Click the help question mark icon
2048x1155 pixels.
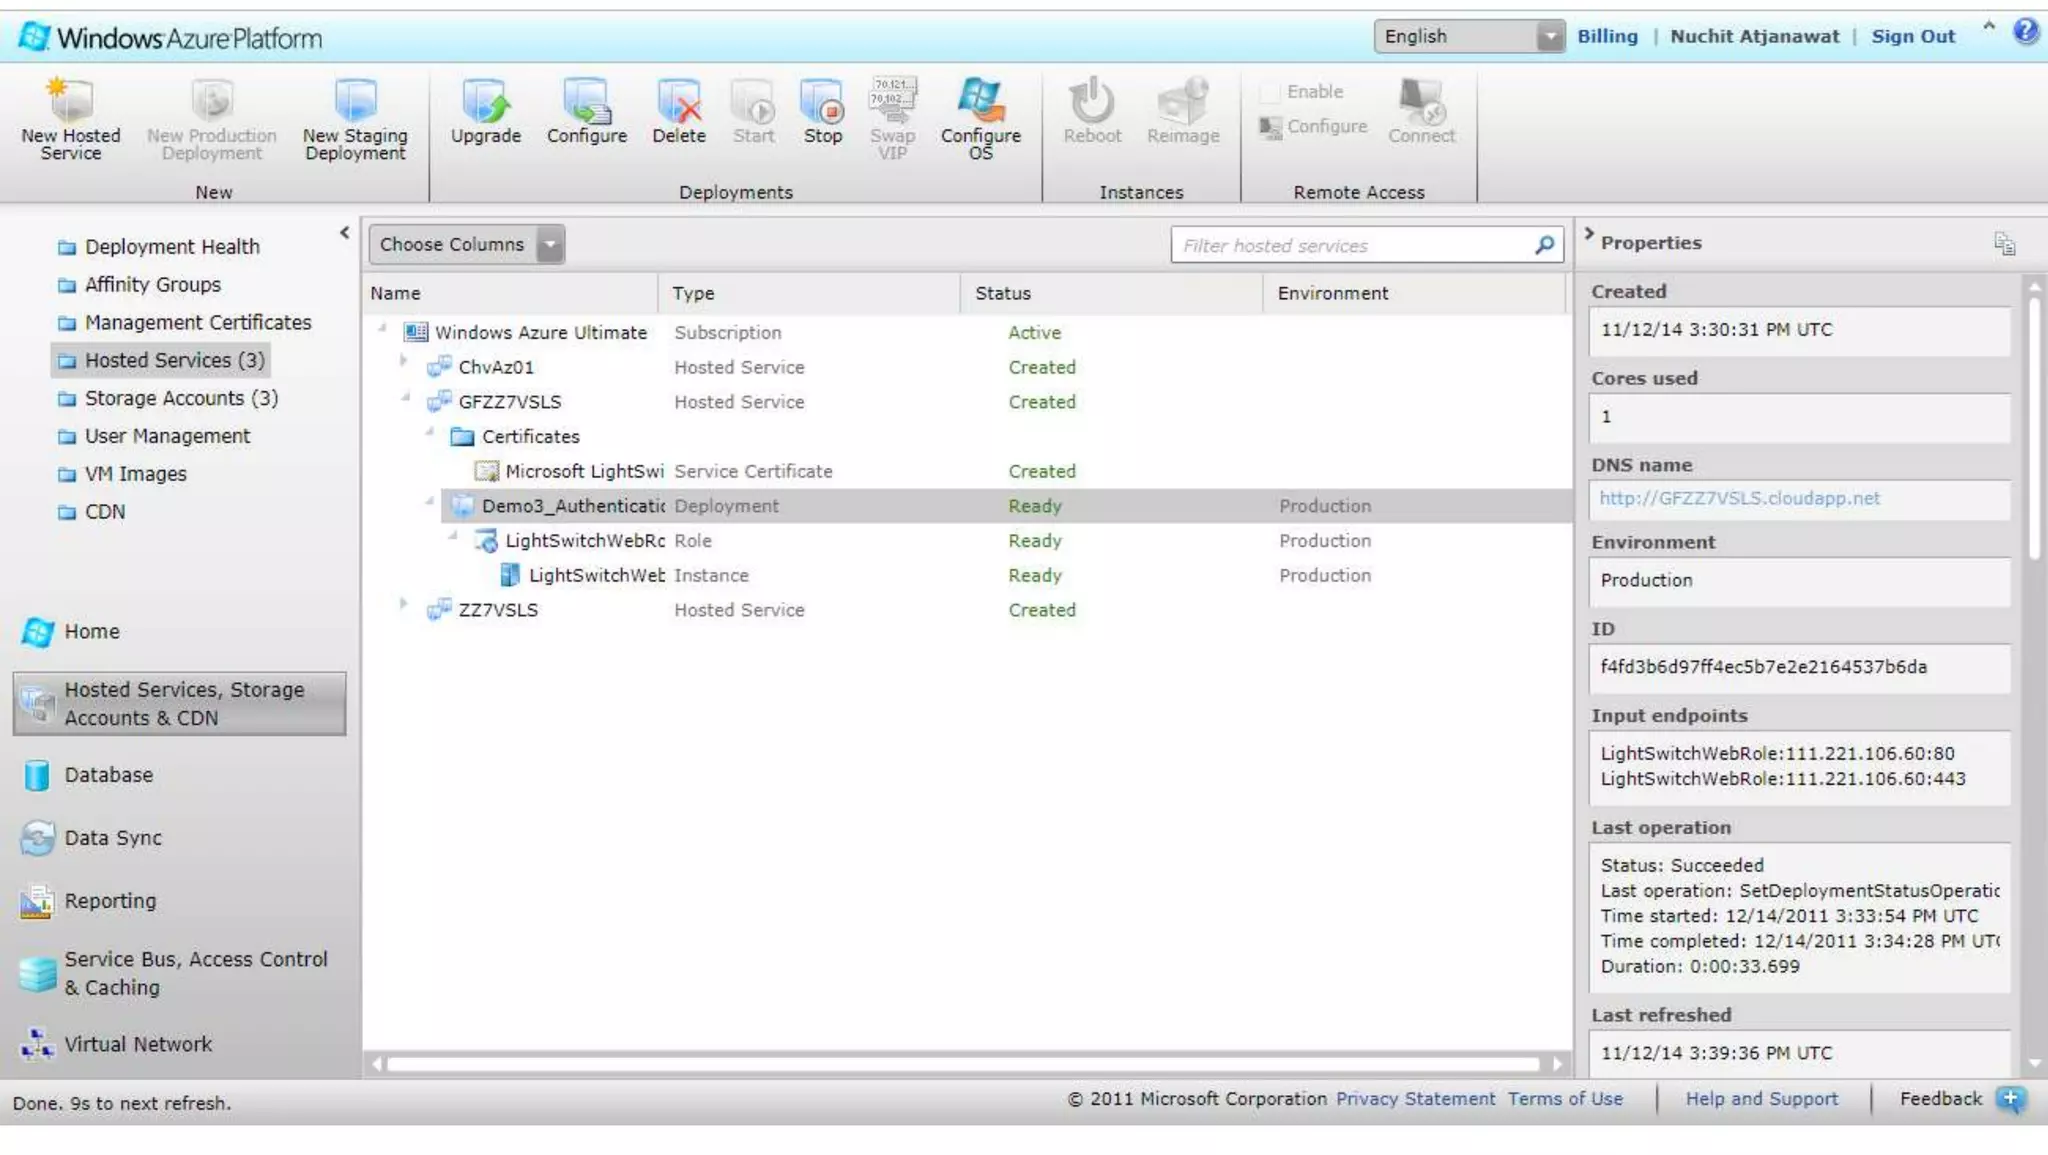(2026, 32)
